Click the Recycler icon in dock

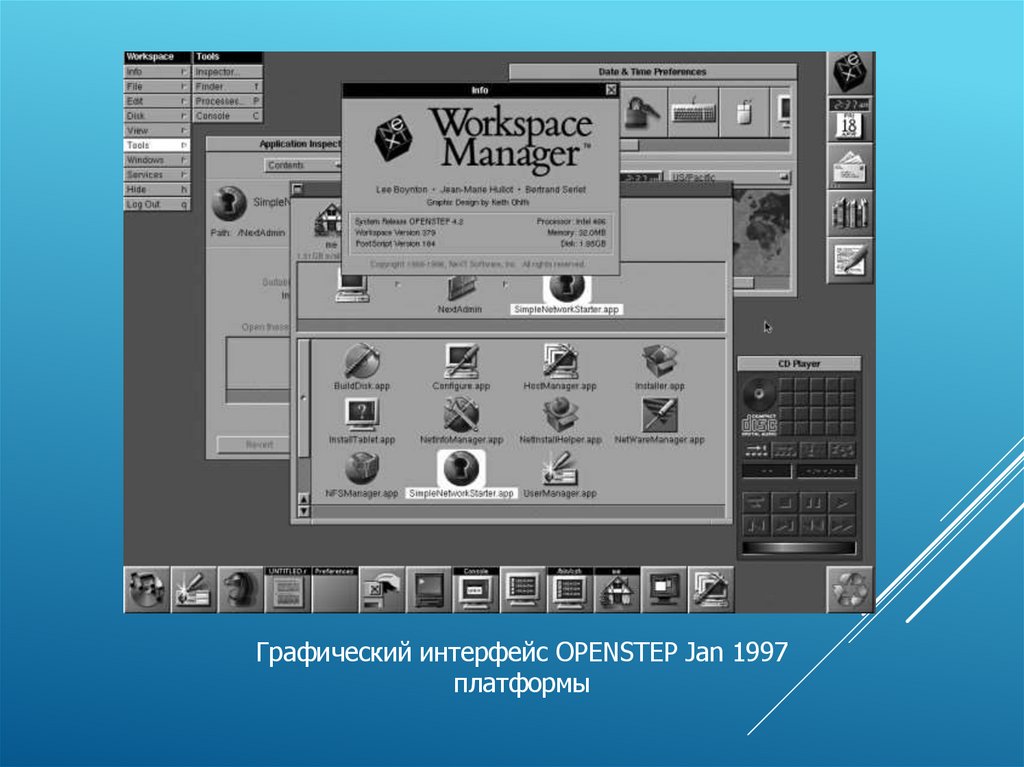(850, 589)
